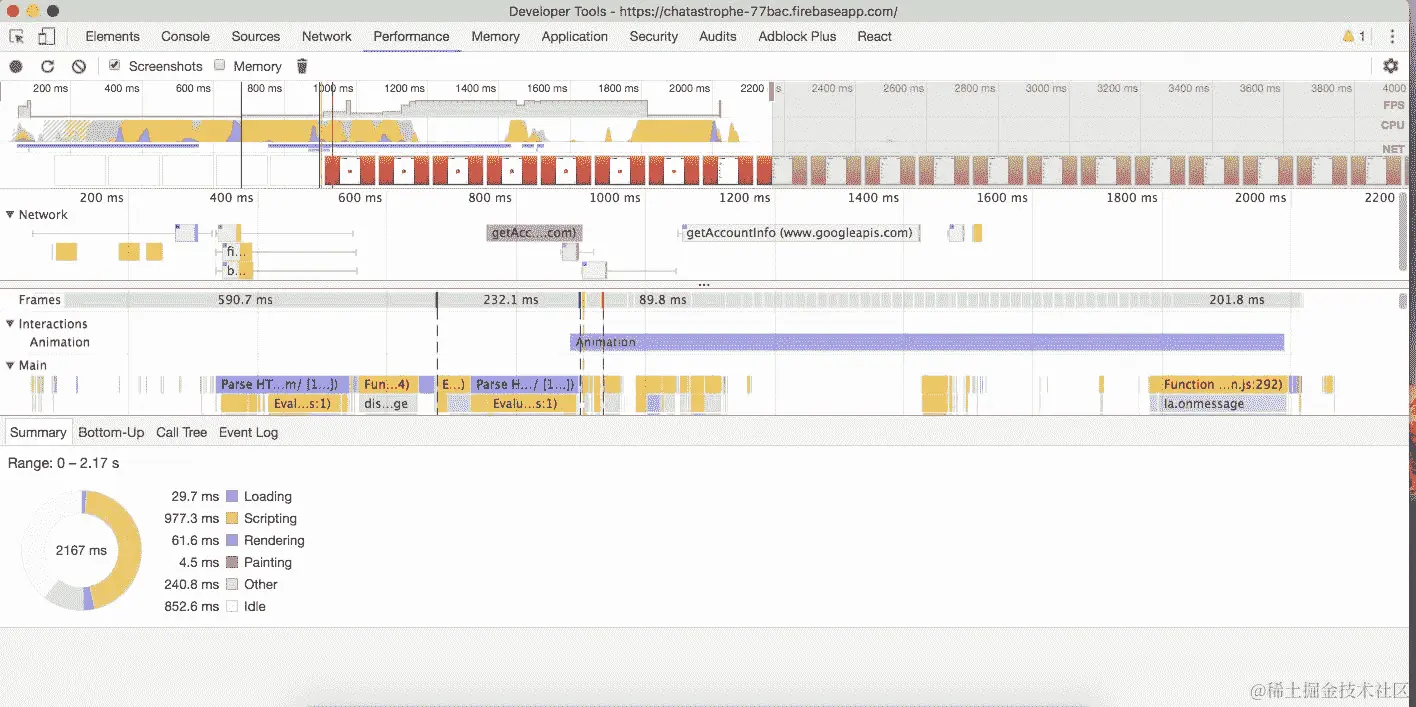Go to the Network panel tab
Image resolution: width=1416 pixels, height=707 pixels.
pos(327,36)
